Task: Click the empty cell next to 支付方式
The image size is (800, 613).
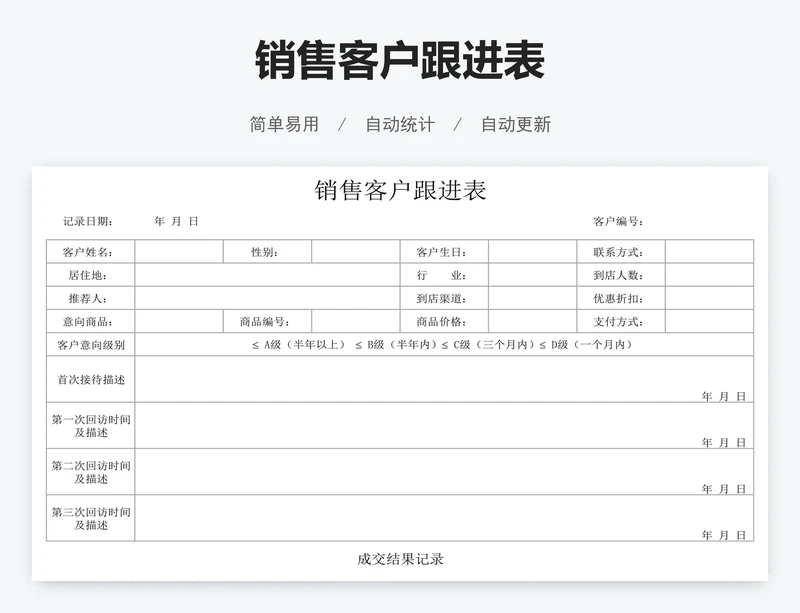Action: click(710, 322)
